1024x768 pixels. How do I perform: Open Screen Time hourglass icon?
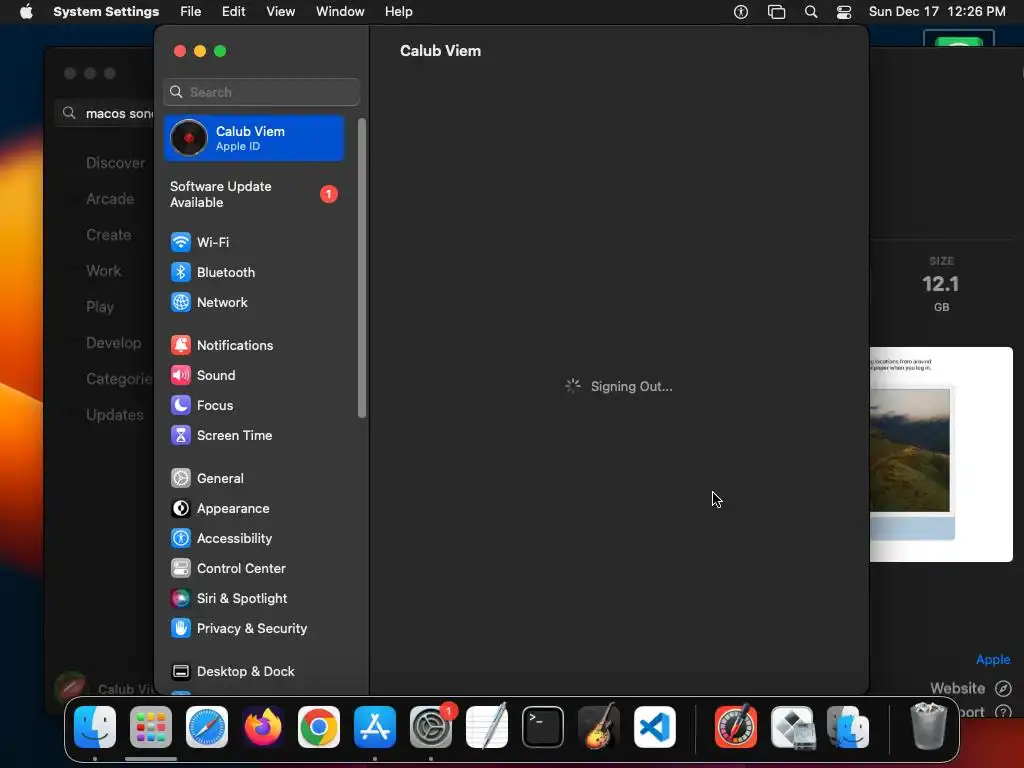point(180,435)
